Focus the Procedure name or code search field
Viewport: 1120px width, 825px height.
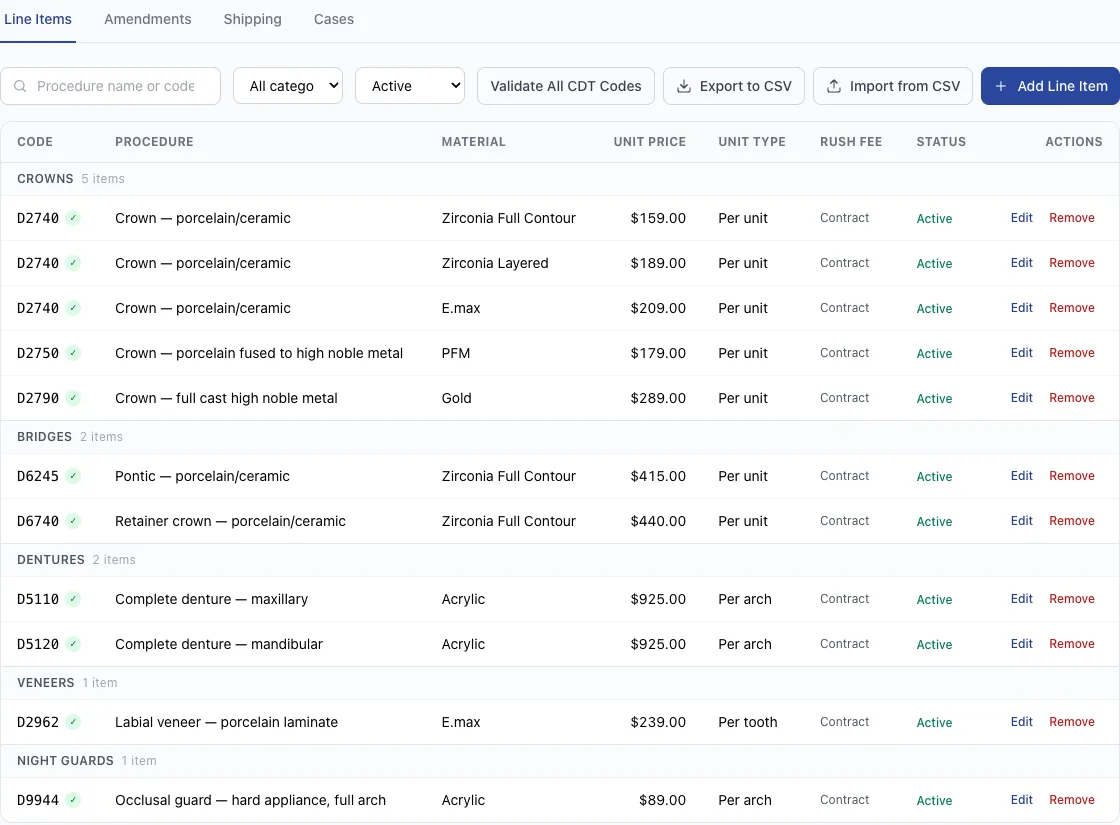point(111,86)
